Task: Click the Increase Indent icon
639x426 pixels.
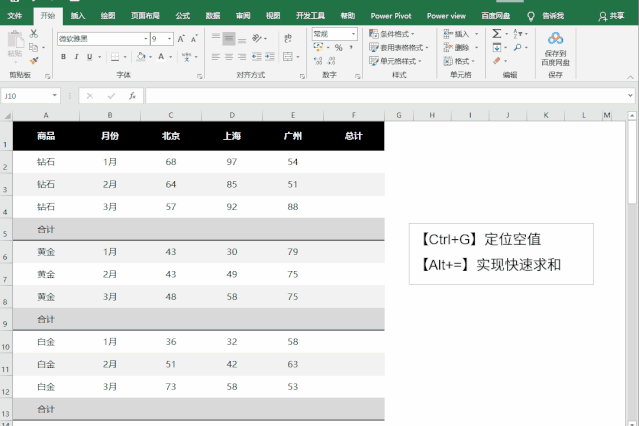Action: click(270, 57)
